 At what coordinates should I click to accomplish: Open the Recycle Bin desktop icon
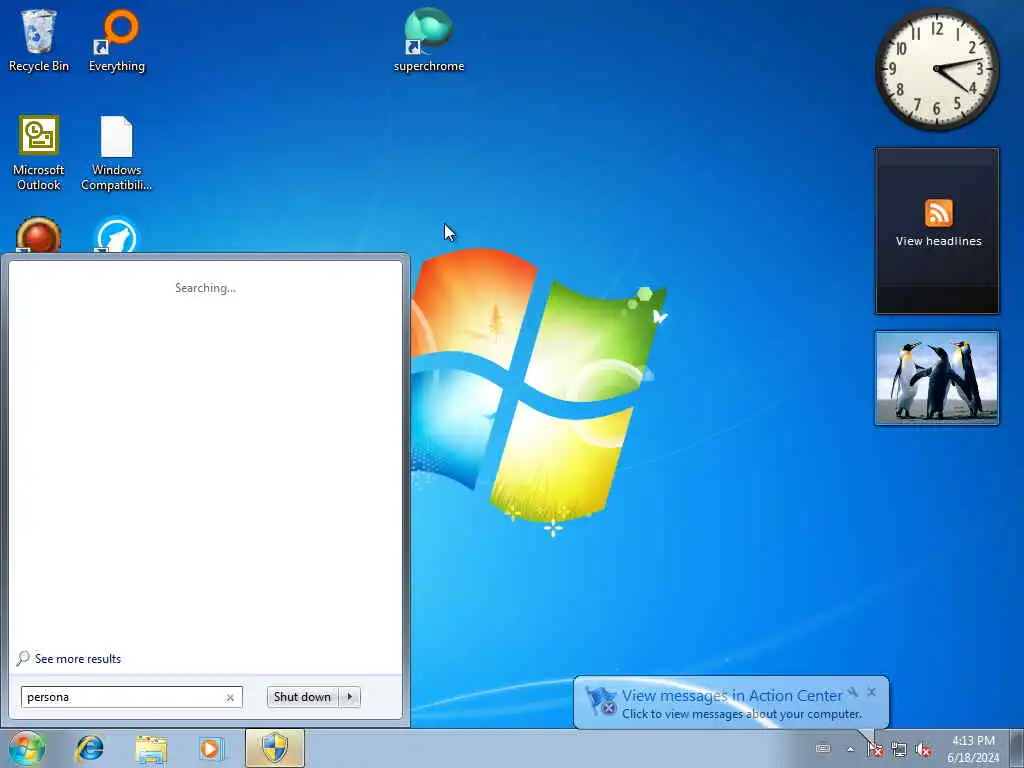(x=39, y=40)
